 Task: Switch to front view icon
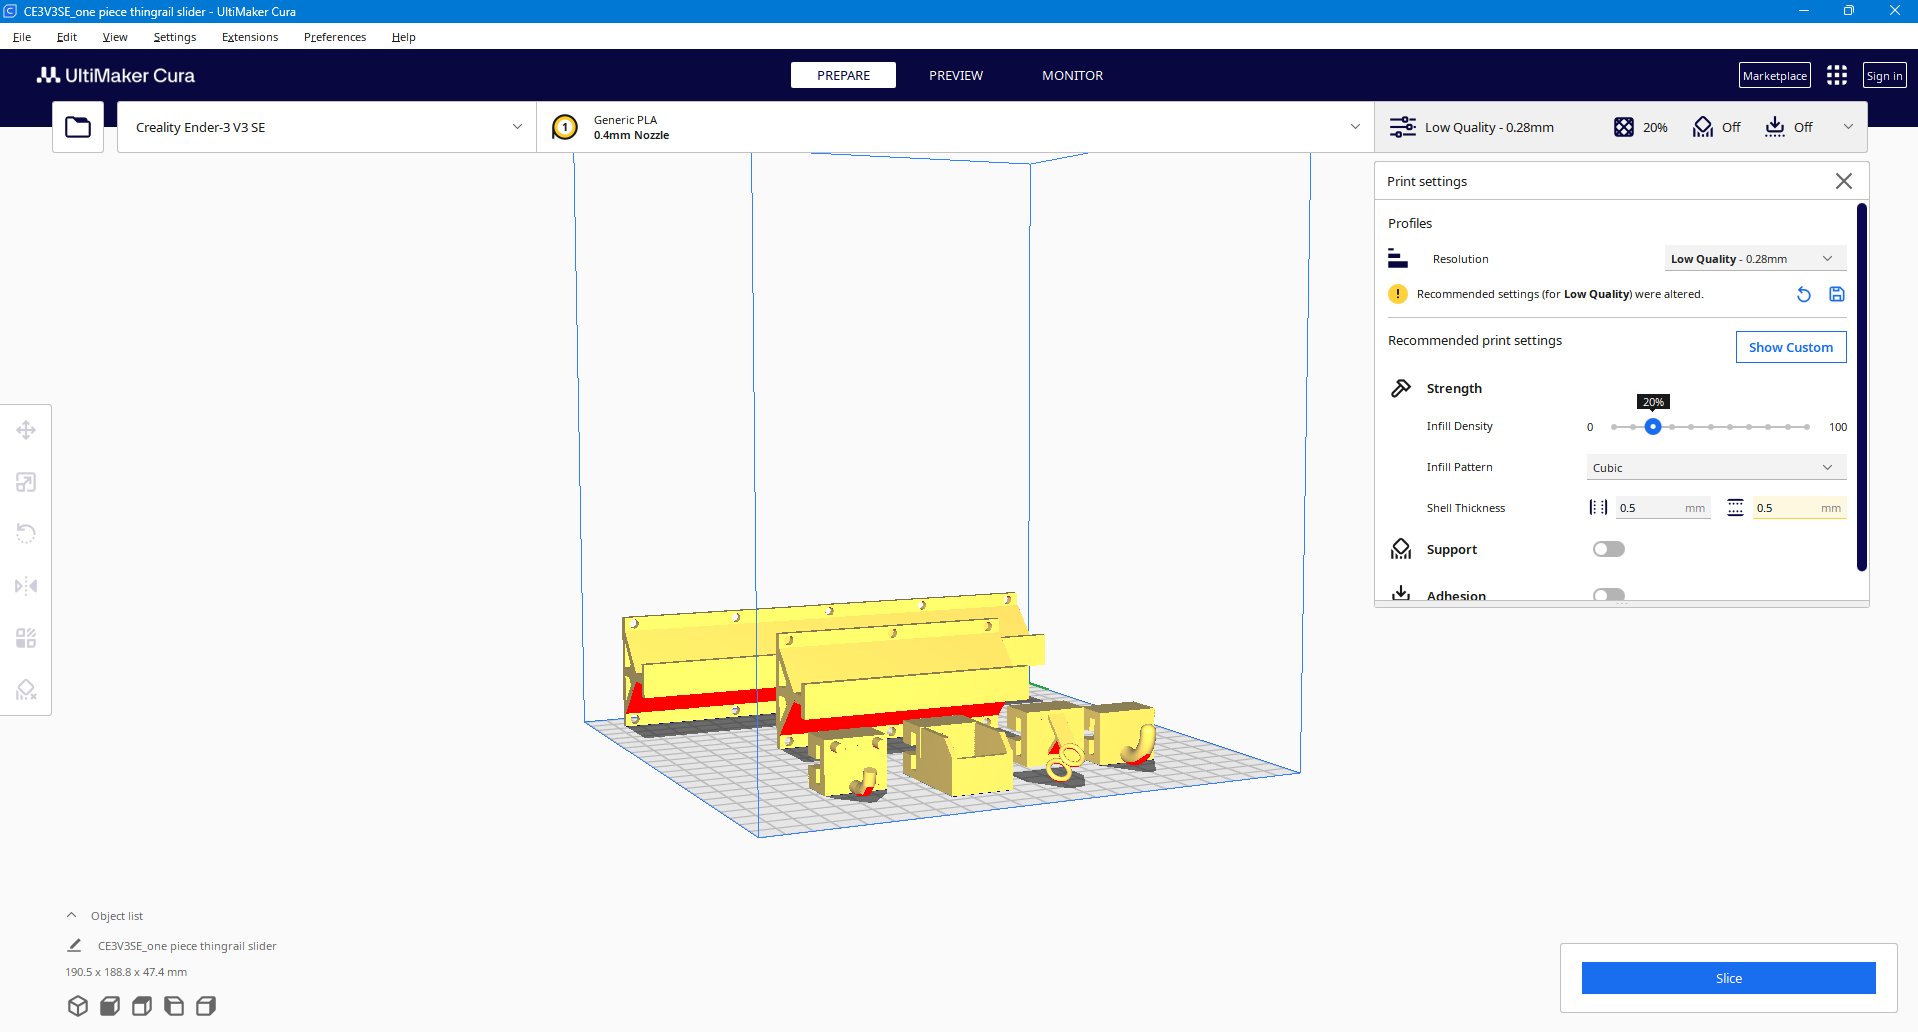110,1006
